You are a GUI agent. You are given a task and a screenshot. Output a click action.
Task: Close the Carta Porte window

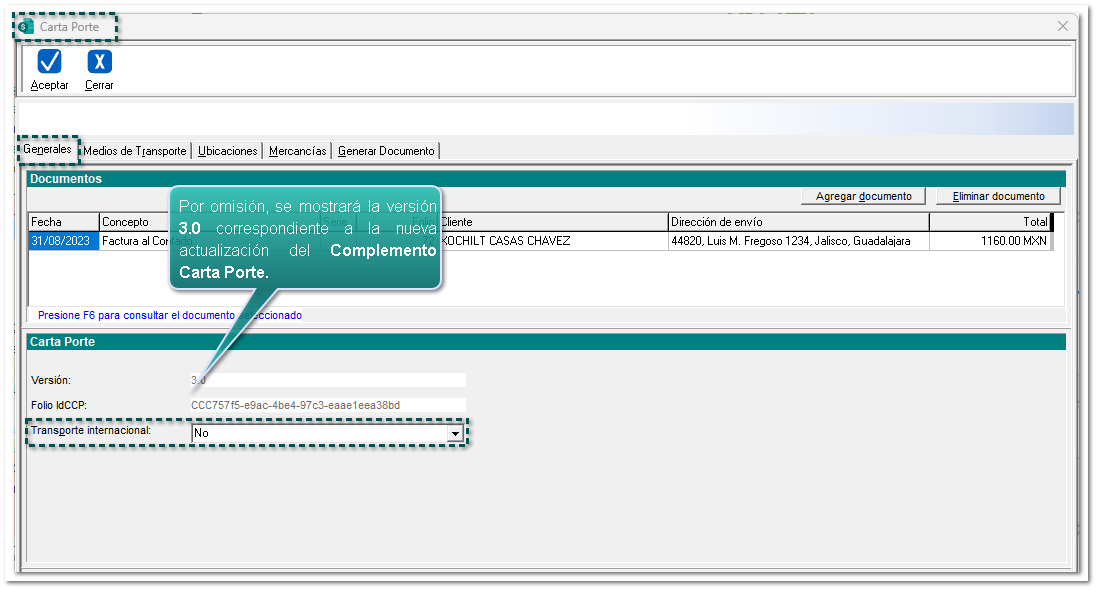(x=1063, y=26)
